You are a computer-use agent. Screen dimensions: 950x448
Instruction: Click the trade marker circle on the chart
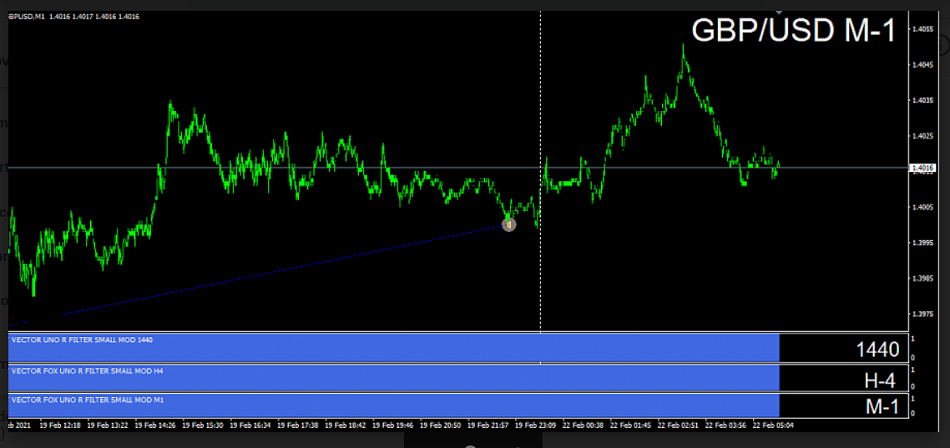[x=508, y=224]
